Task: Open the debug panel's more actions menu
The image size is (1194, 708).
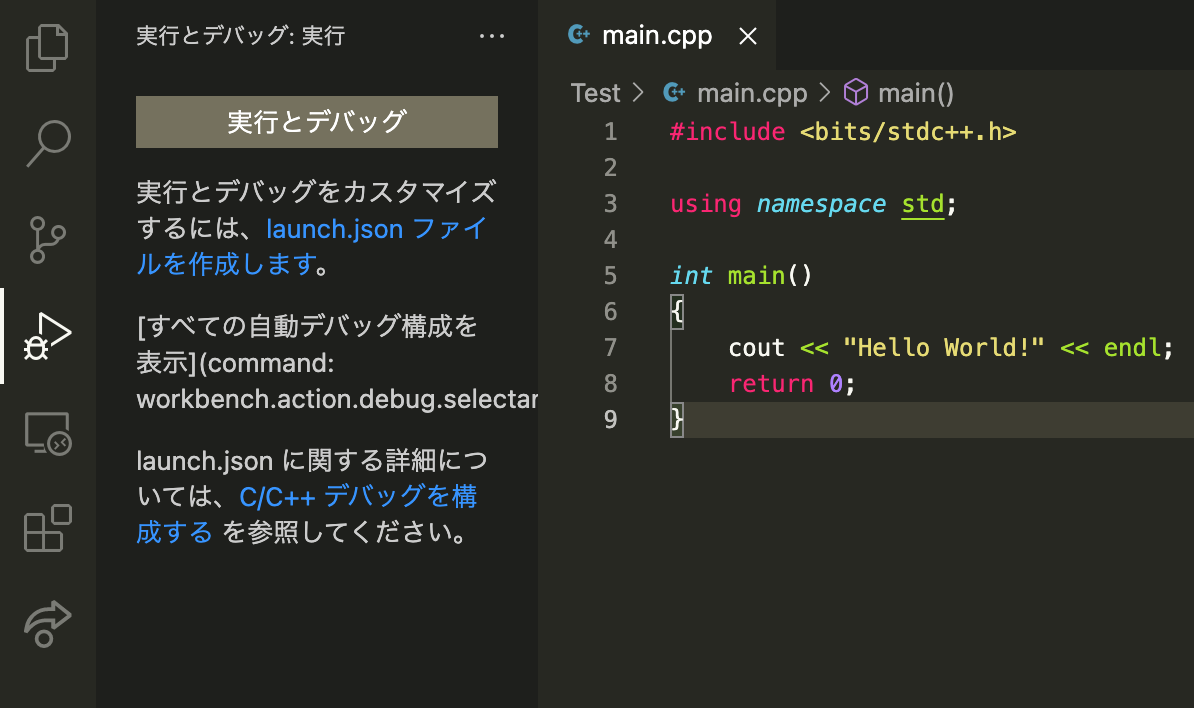Action: click(x=492, y=36)
